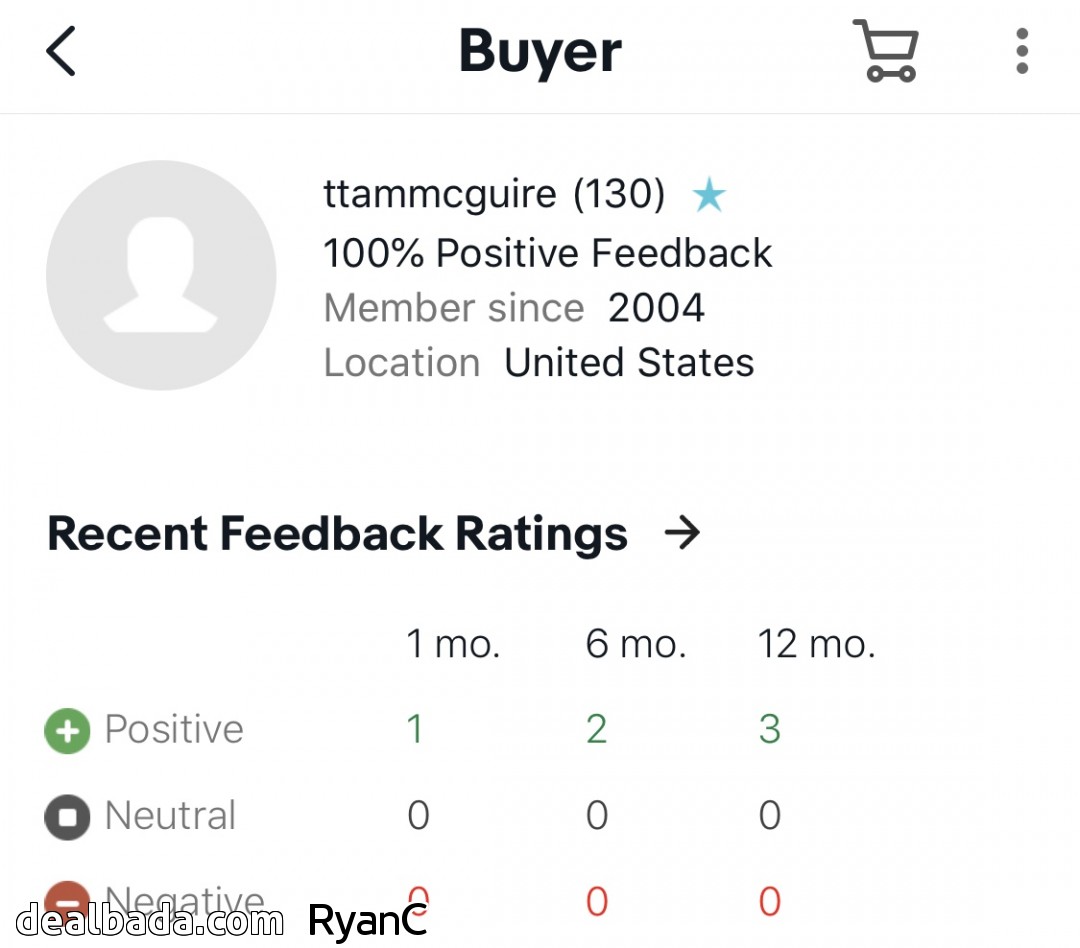
Task: Tap the green Positive plus icon
Action: pyautogui.click(x=67, y=731)
